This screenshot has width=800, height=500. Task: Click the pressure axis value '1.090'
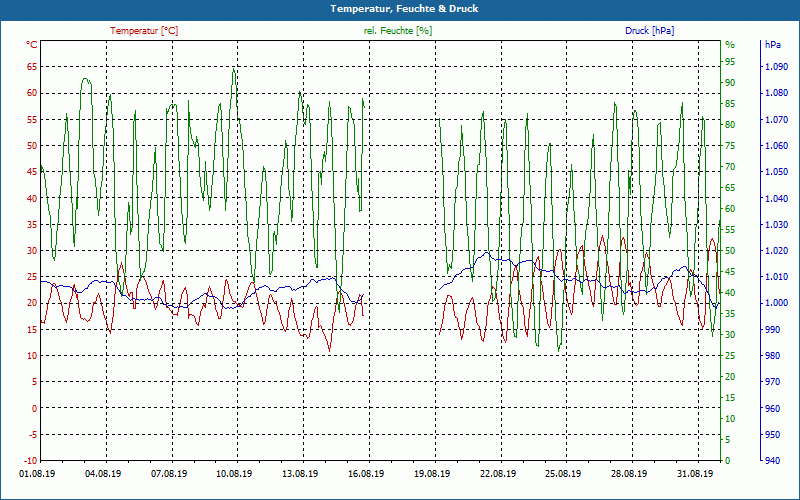777,66
